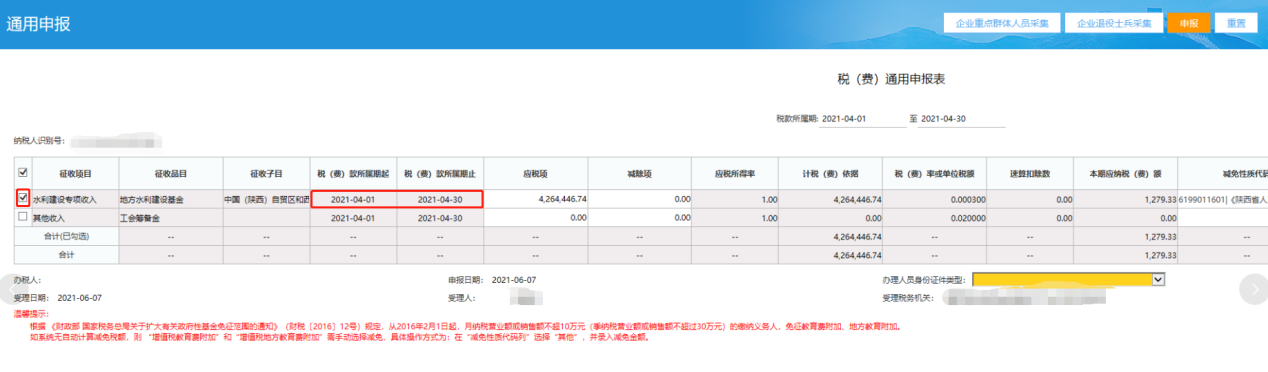Select the 地方水利建设基金 cell

[170, 200]
